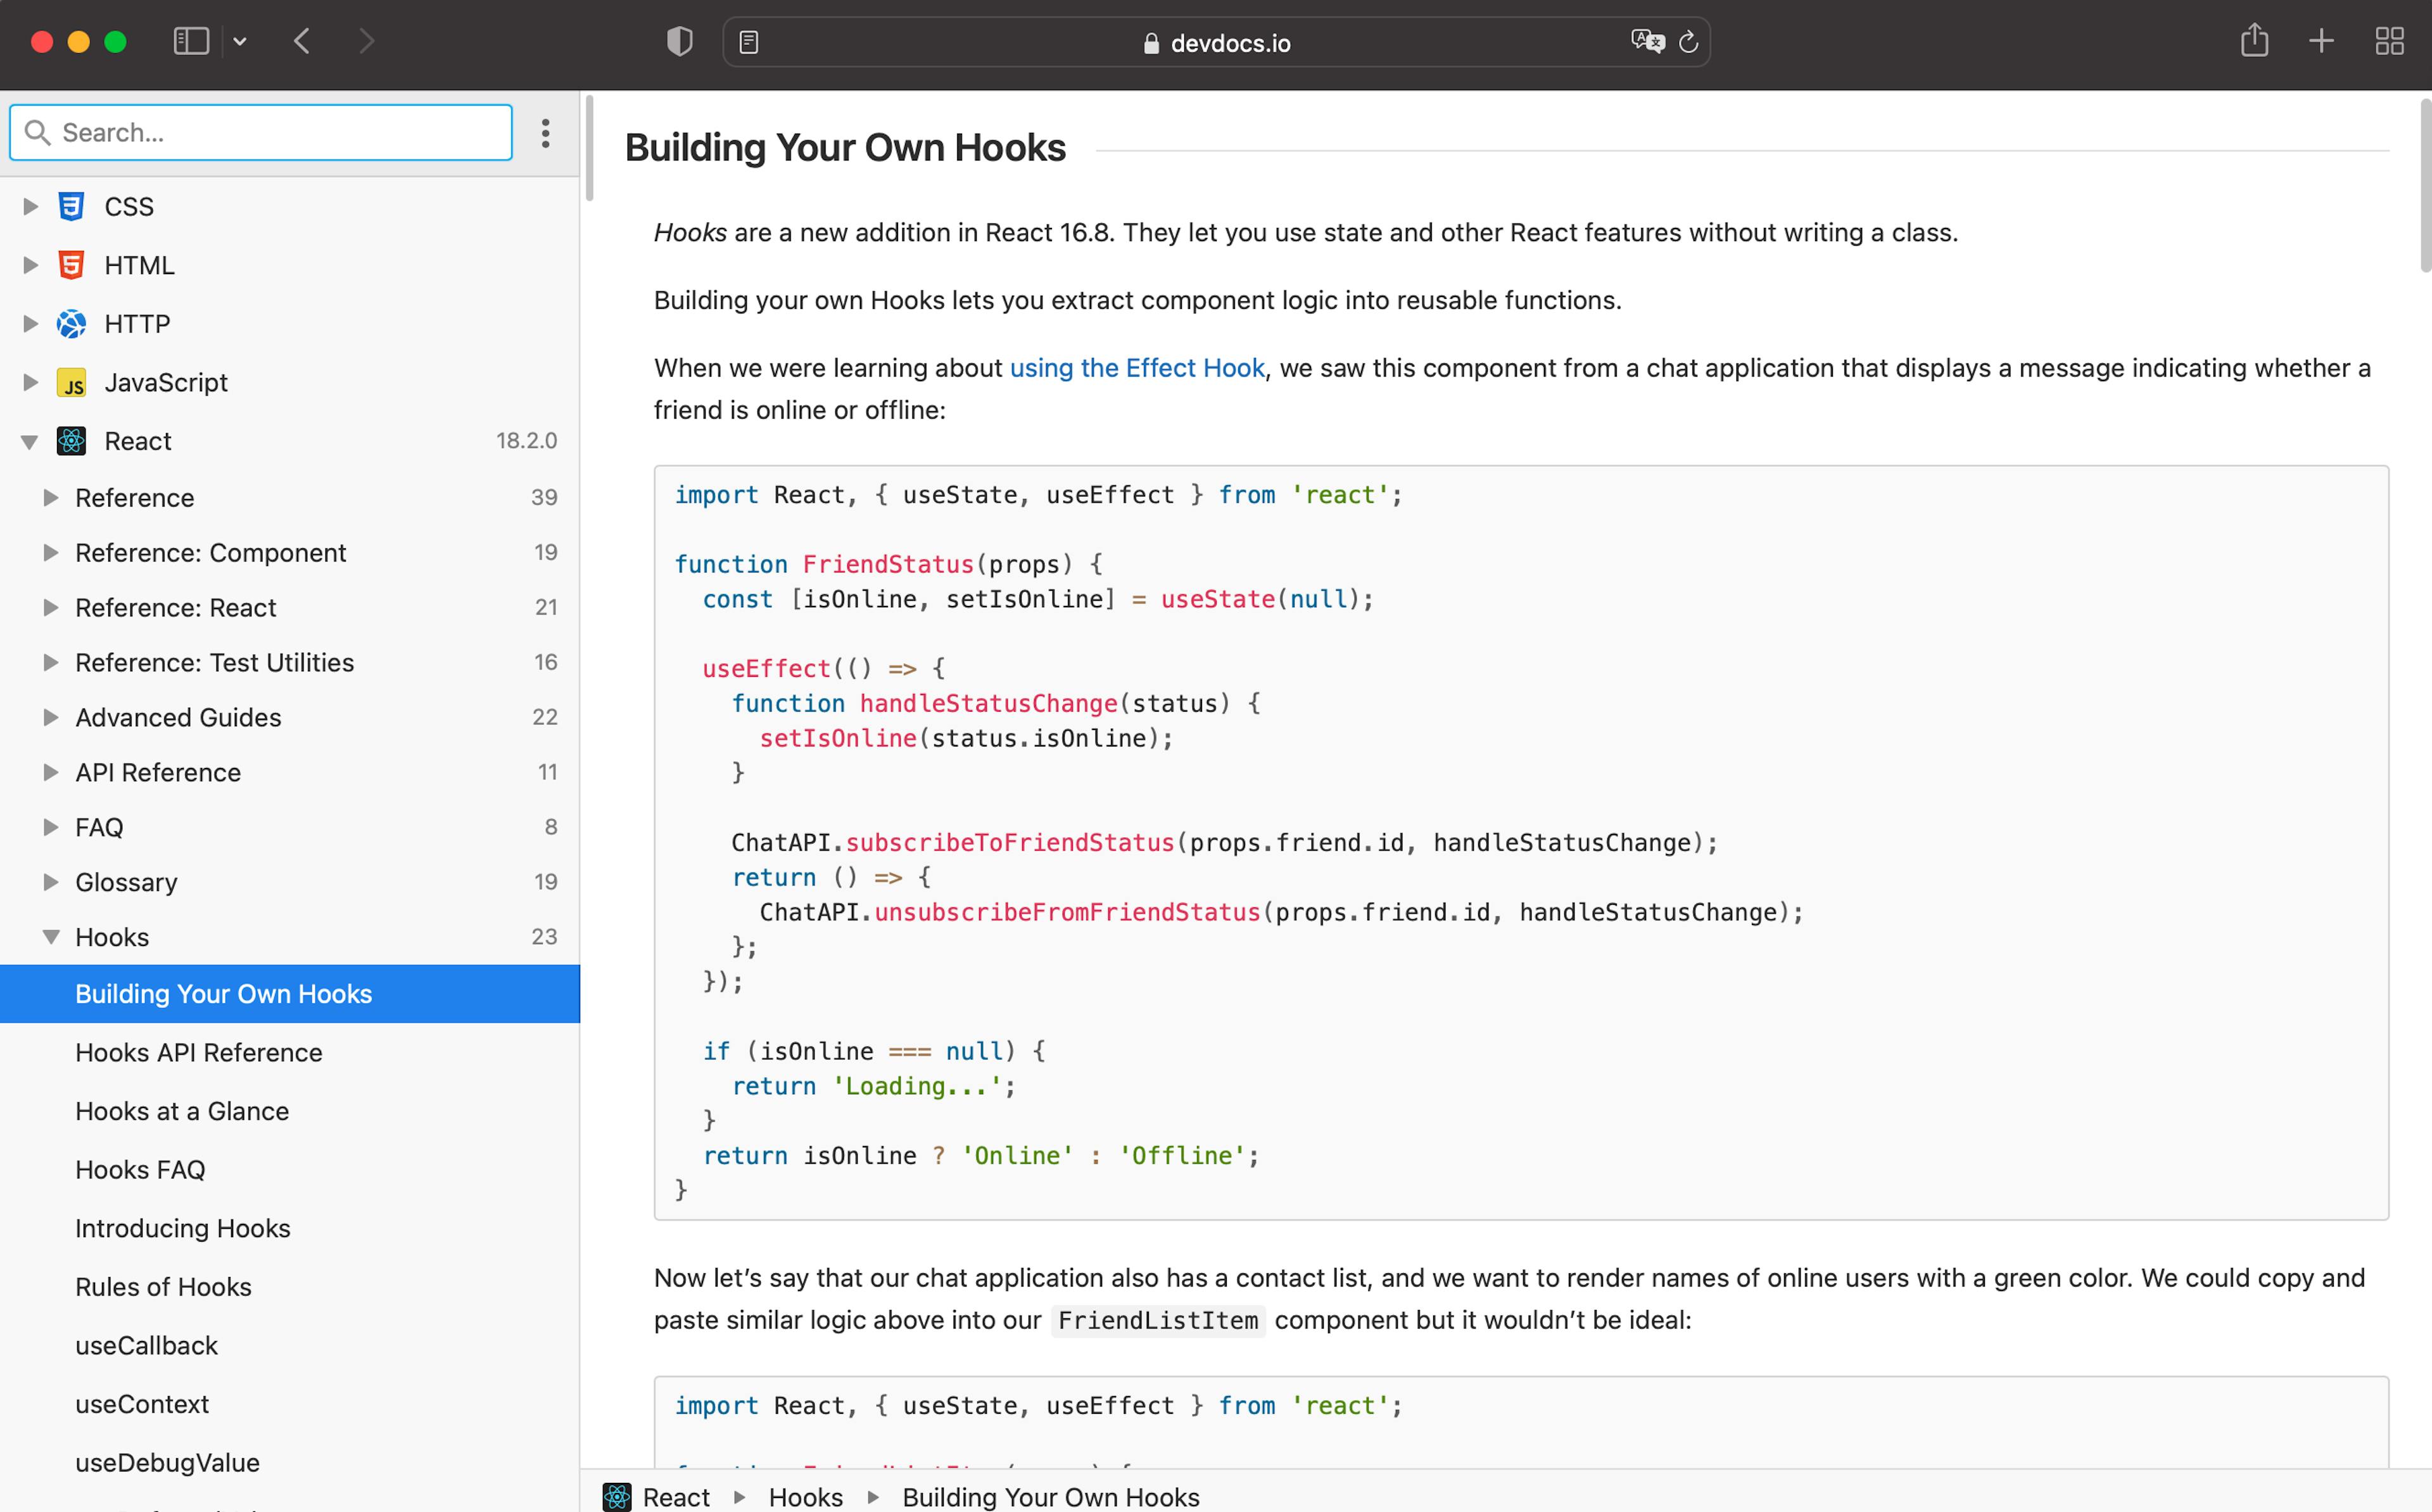This screenshot has width=2432, height=1512.
Task: Open useCallback page
Action: (146, 1345)
